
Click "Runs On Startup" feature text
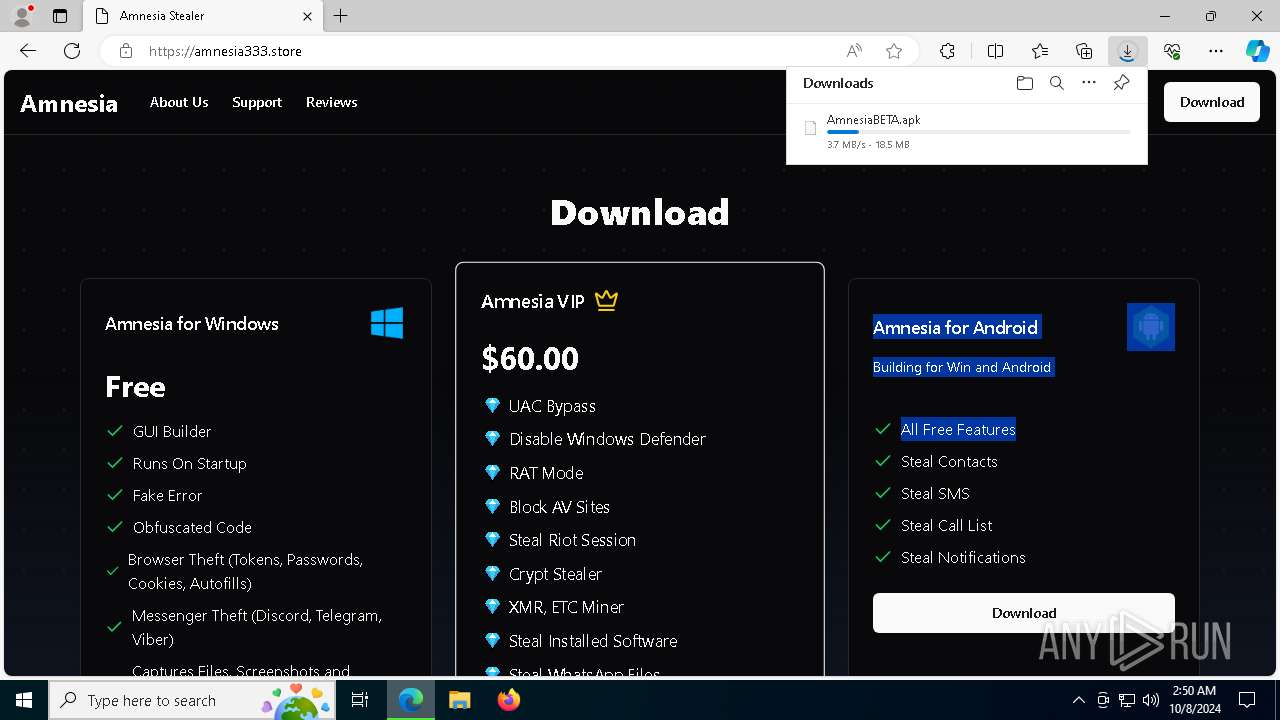click(x=189, y=463)
